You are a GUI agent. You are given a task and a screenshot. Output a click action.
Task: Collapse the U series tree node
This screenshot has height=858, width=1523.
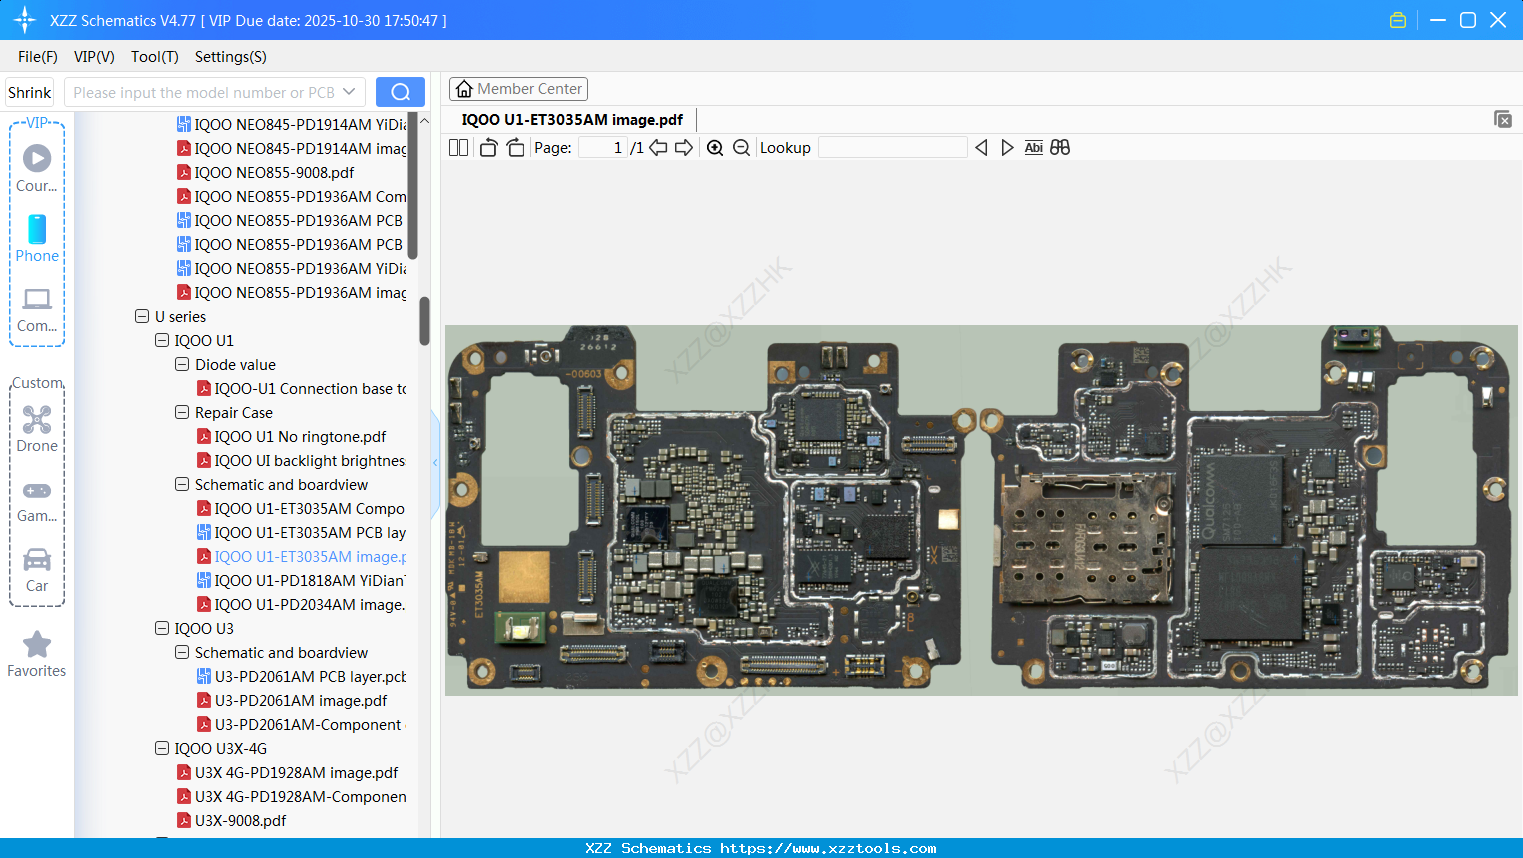(x=142, y=316)
